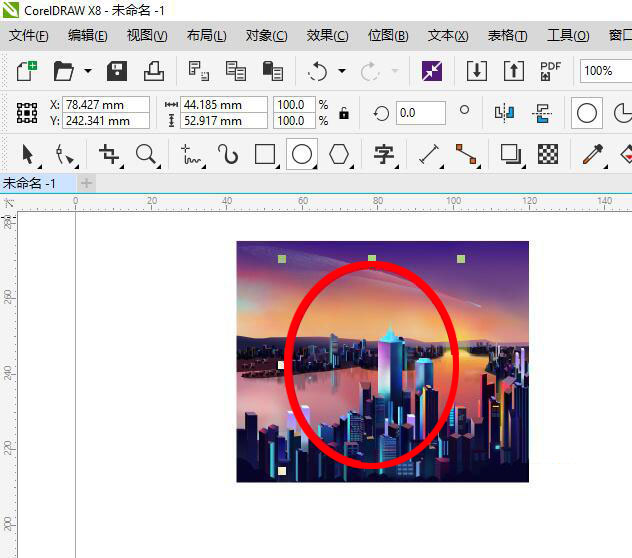Edit the width field 44.185 mm
Viewport: 632px width, 558px height.
(224, 105)
